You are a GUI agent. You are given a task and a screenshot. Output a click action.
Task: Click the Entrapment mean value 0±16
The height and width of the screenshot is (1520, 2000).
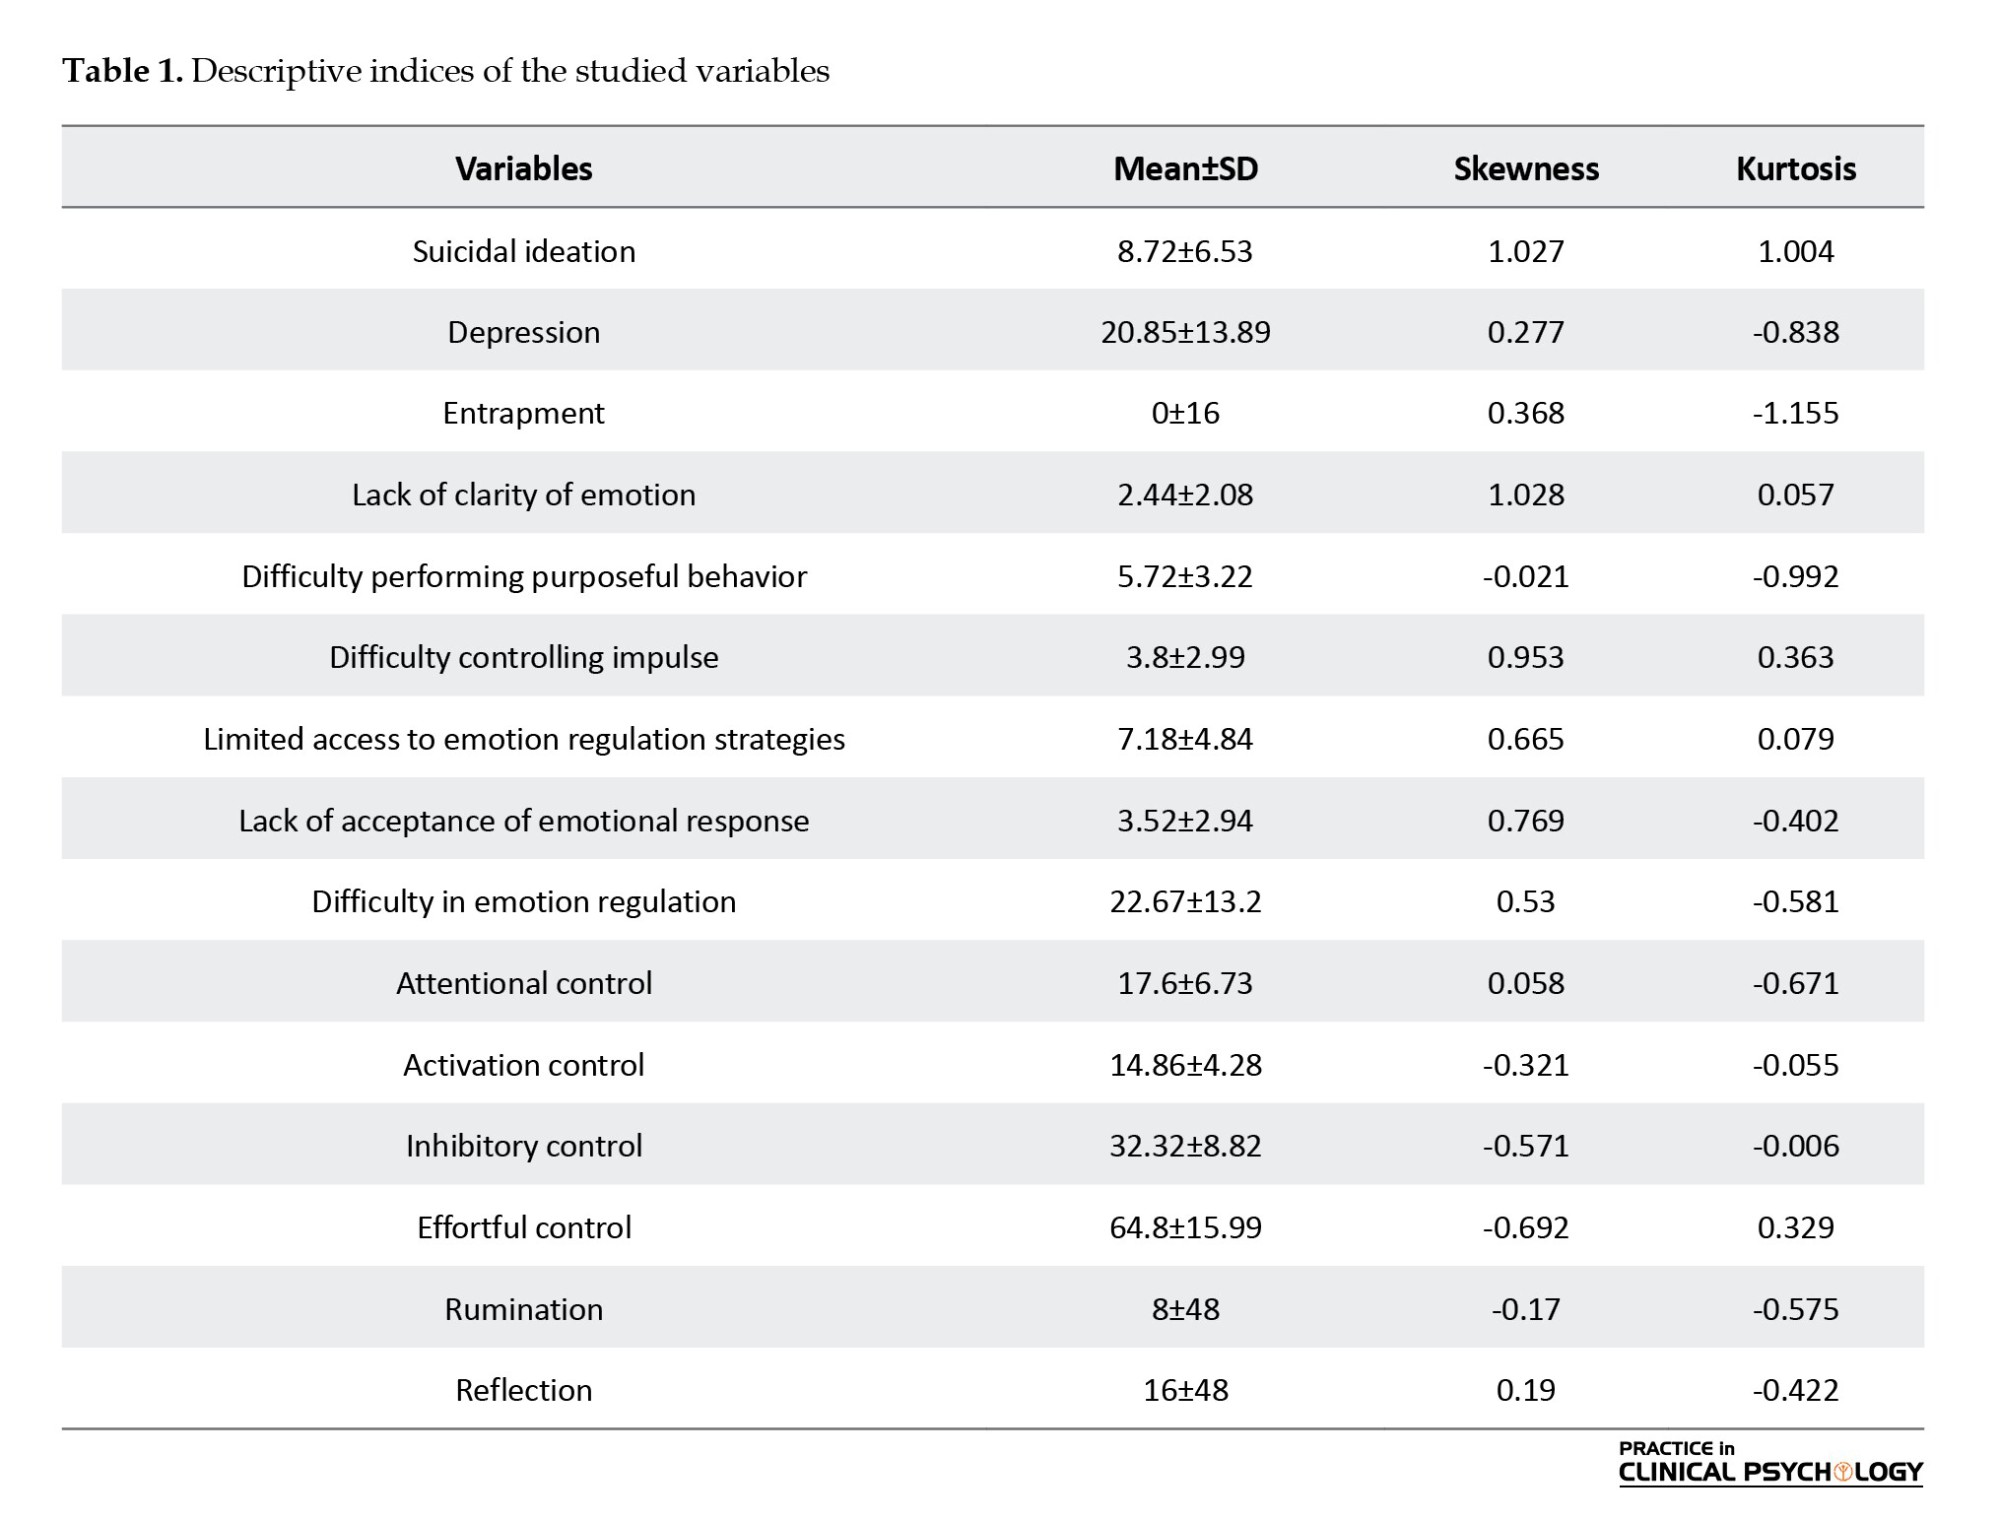(1185, 413)
